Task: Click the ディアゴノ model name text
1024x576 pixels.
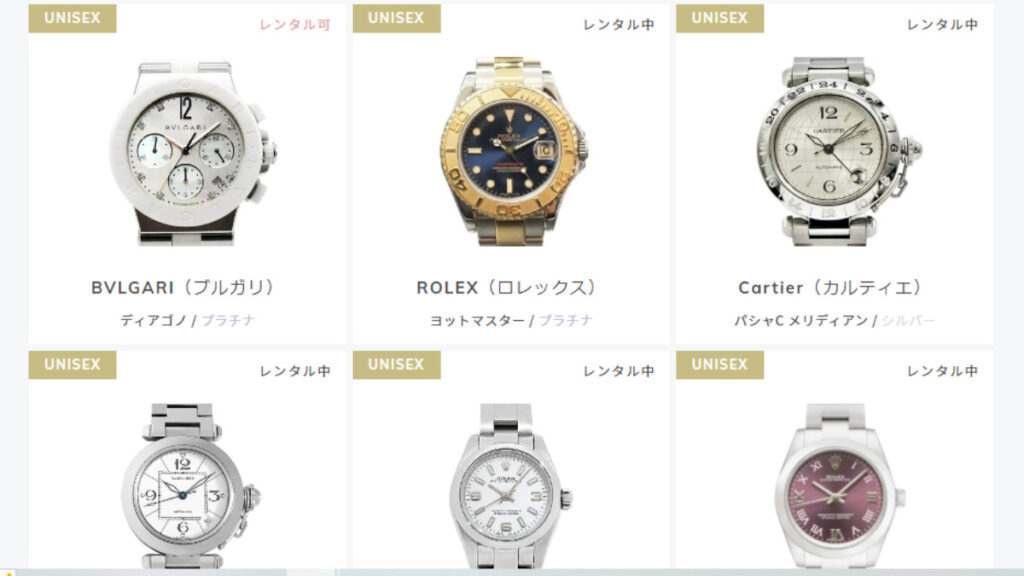Action: click(153, 320)
